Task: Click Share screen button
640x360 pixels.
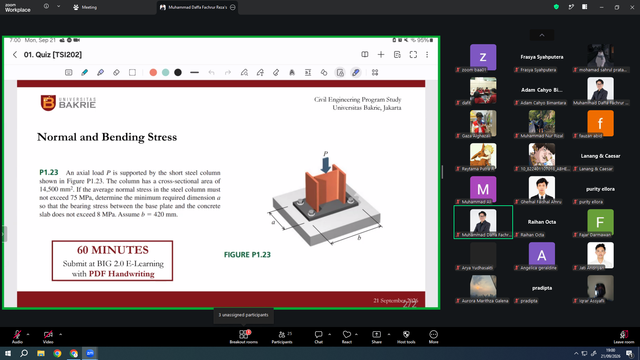Action: click(376, 337)
